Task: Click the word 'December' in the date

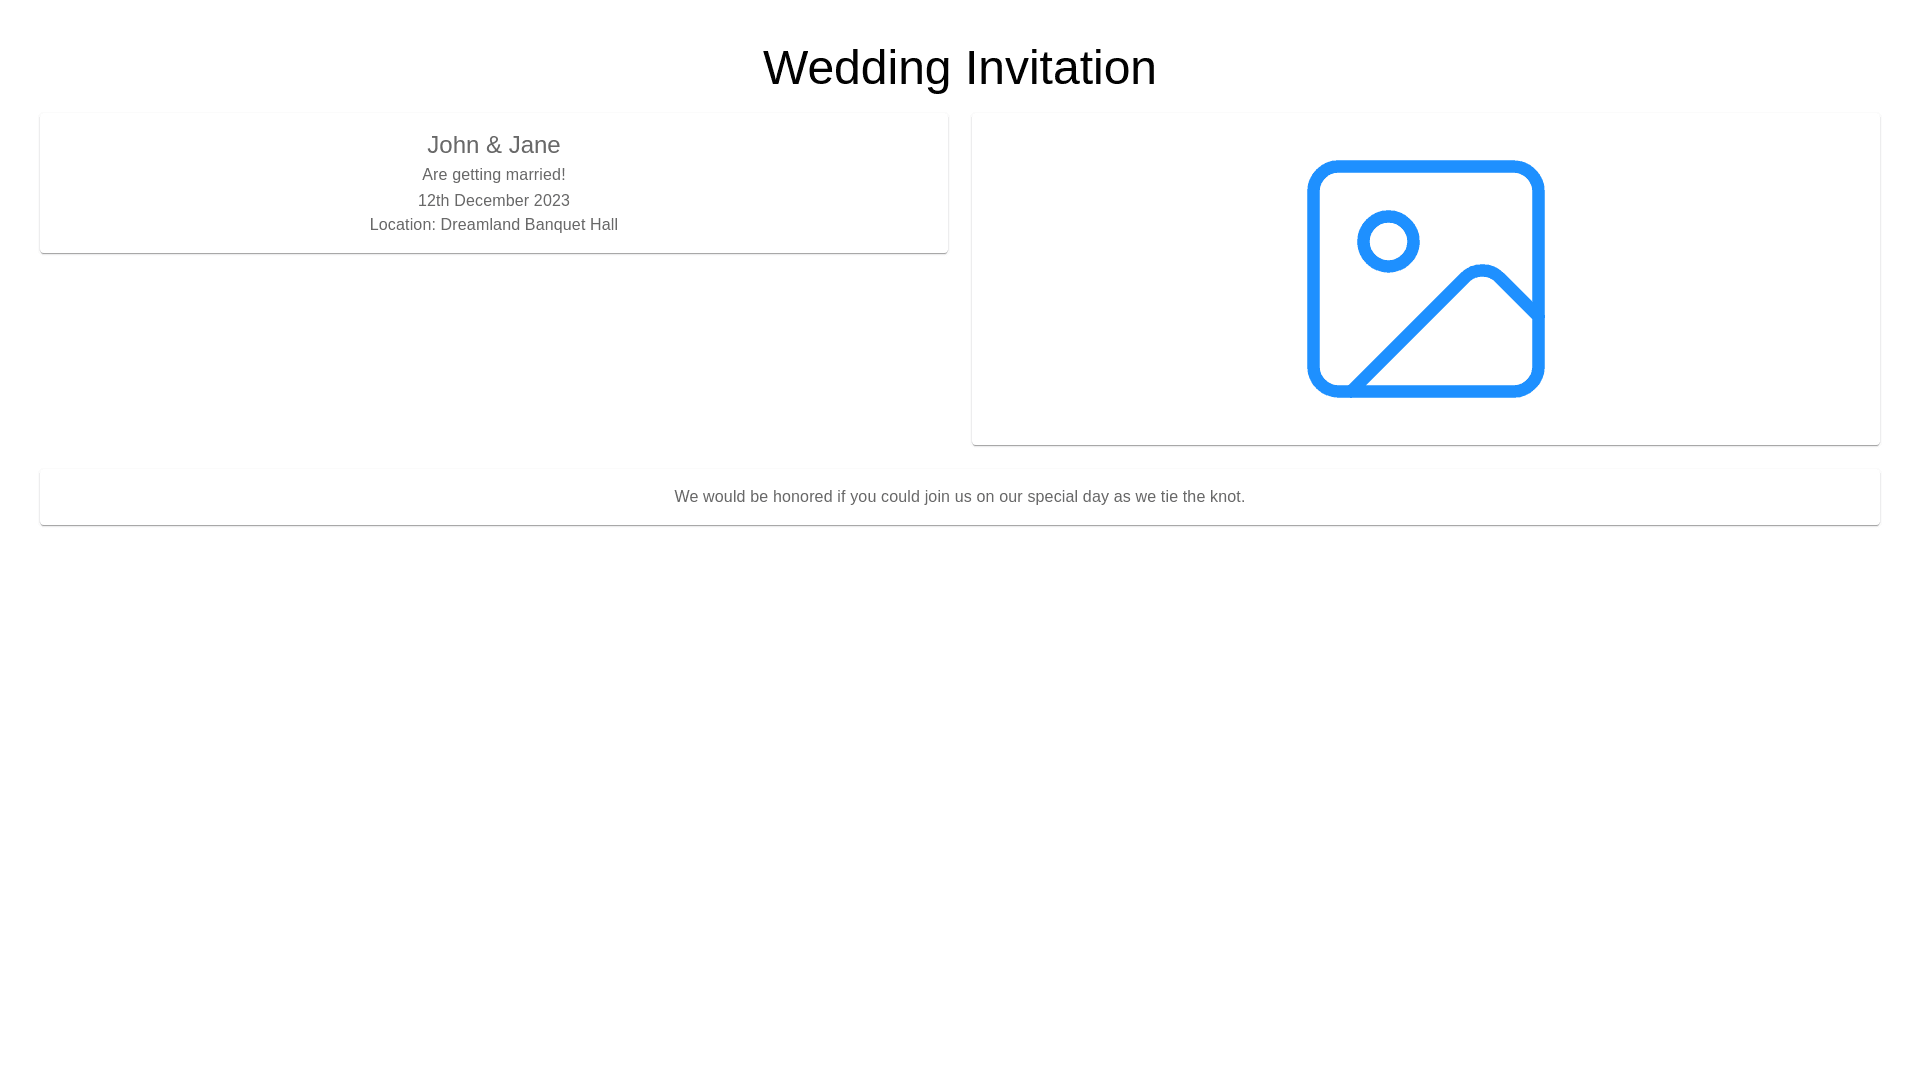Action: click(491, 201)
